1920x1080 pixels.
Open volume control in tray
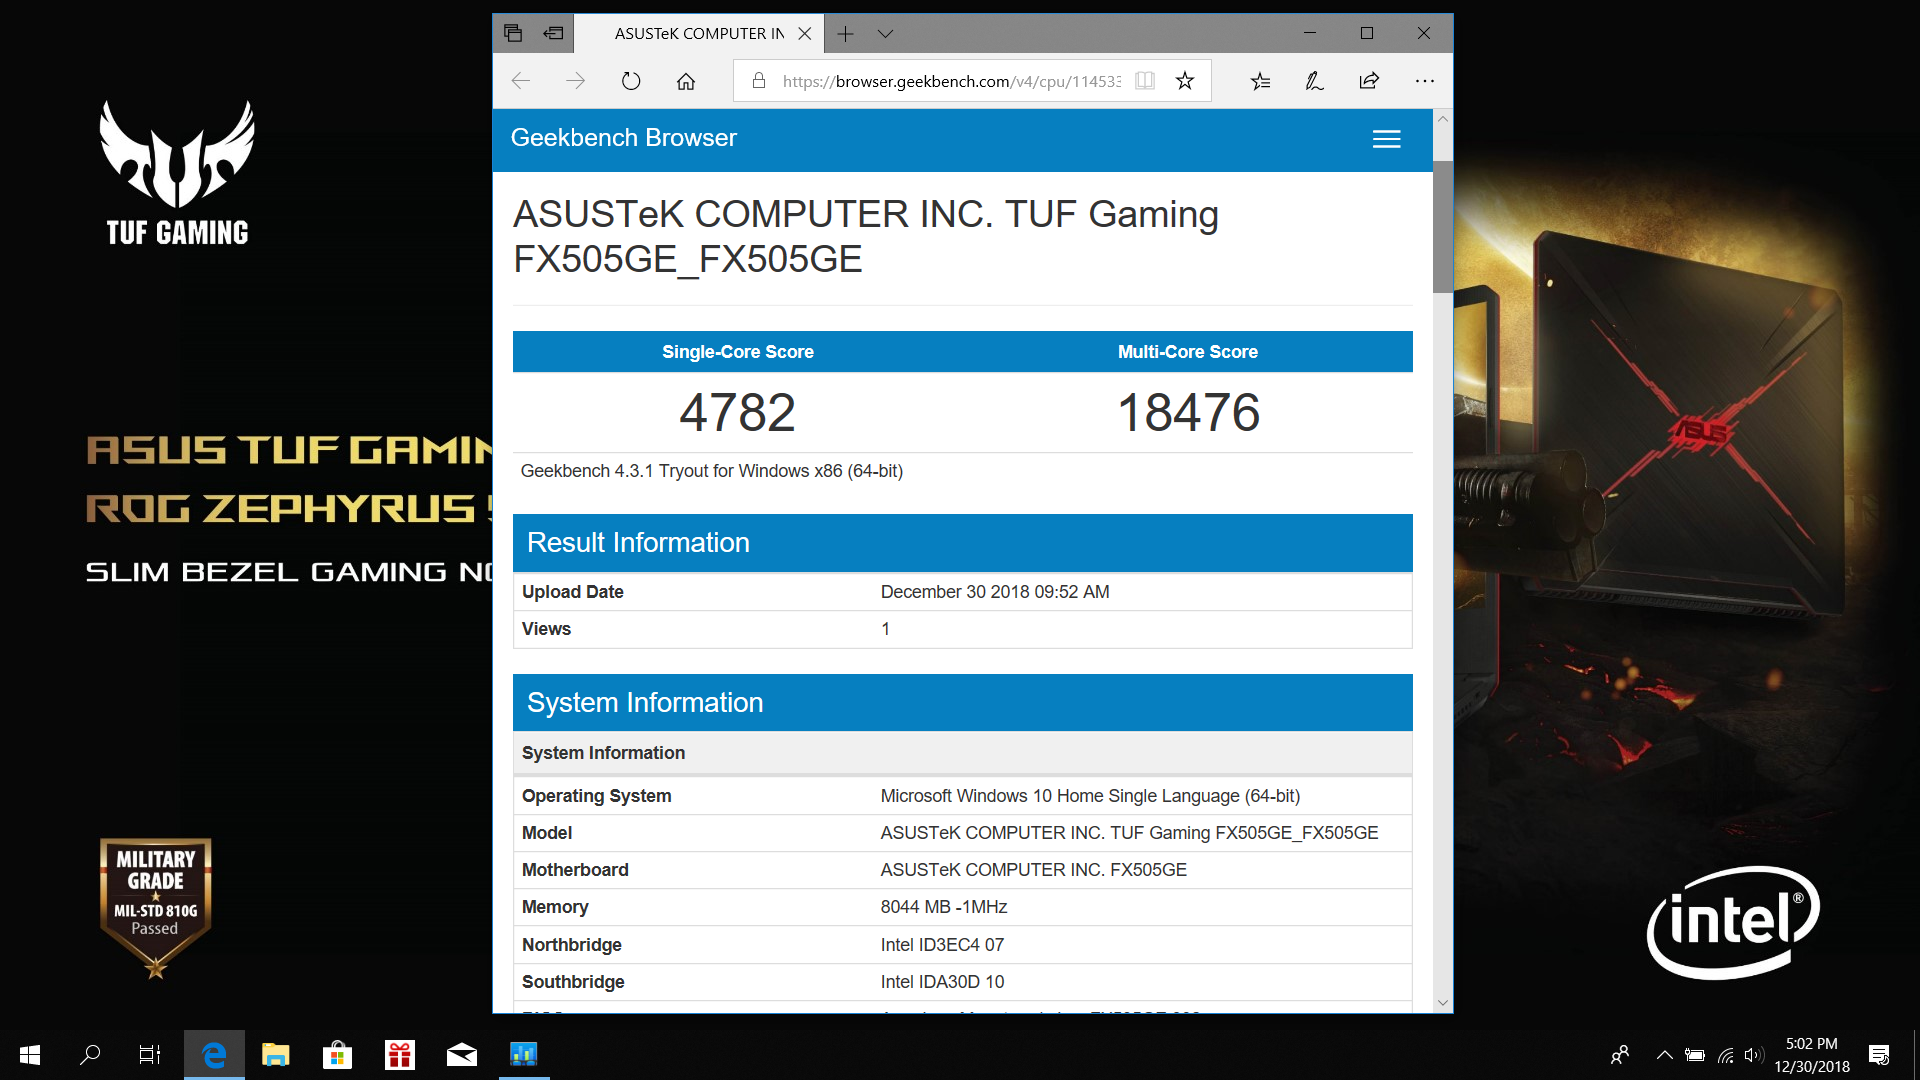pyautogui.click(x=1752, y=1055)
